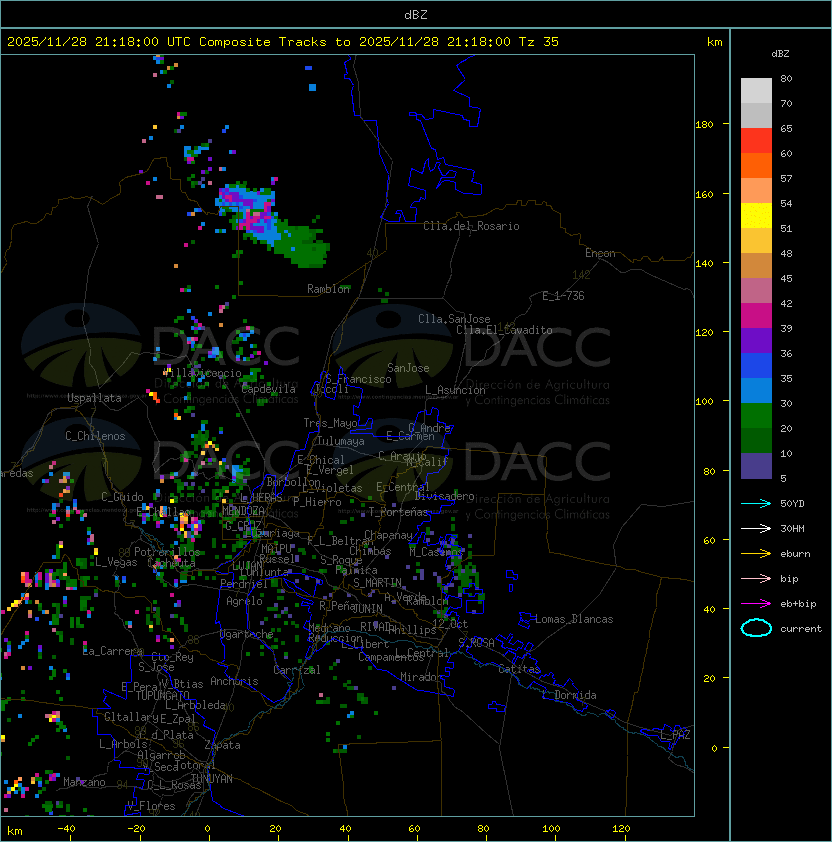
Task: Click the 'Manzano' map label
Action: point(84,782)
